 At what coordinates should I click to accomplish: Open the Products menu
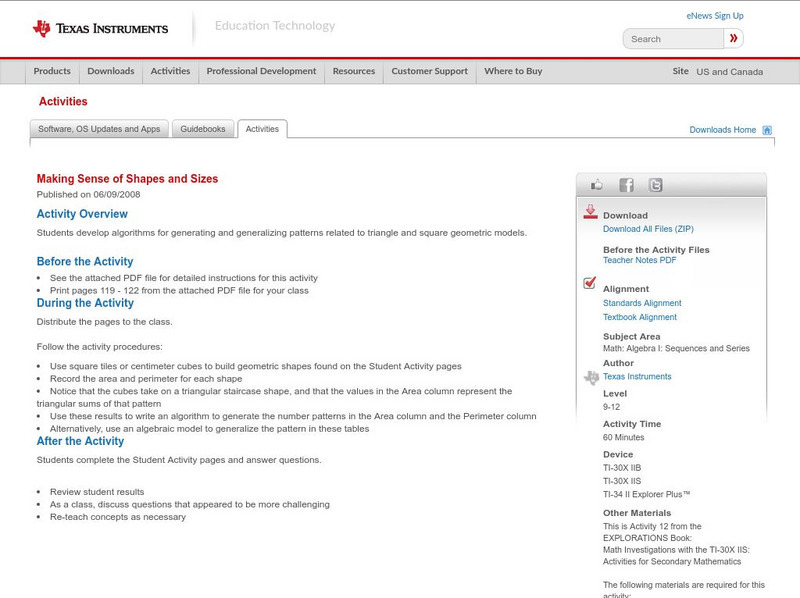tap(52, 71)
